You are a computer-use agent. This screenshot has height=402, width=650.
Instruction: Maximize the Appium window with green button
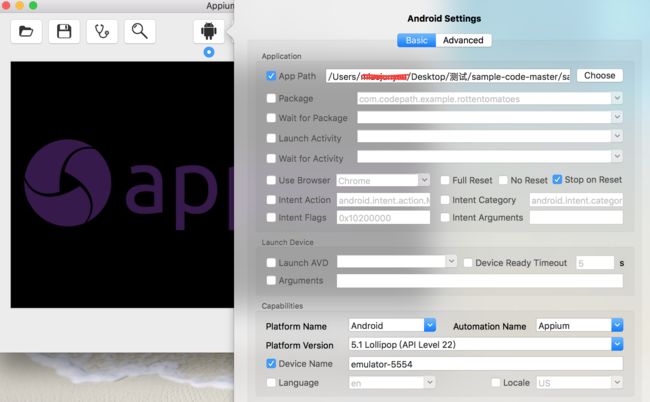[x=33, y=5]
